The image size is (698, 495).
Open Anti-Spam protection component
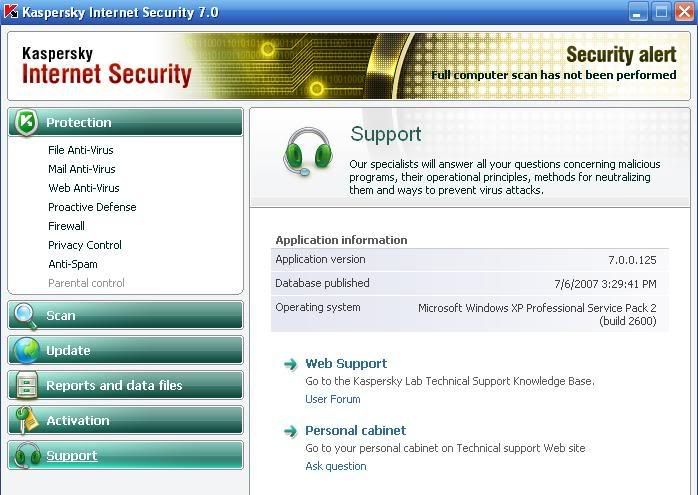click(x=73, y=264)
